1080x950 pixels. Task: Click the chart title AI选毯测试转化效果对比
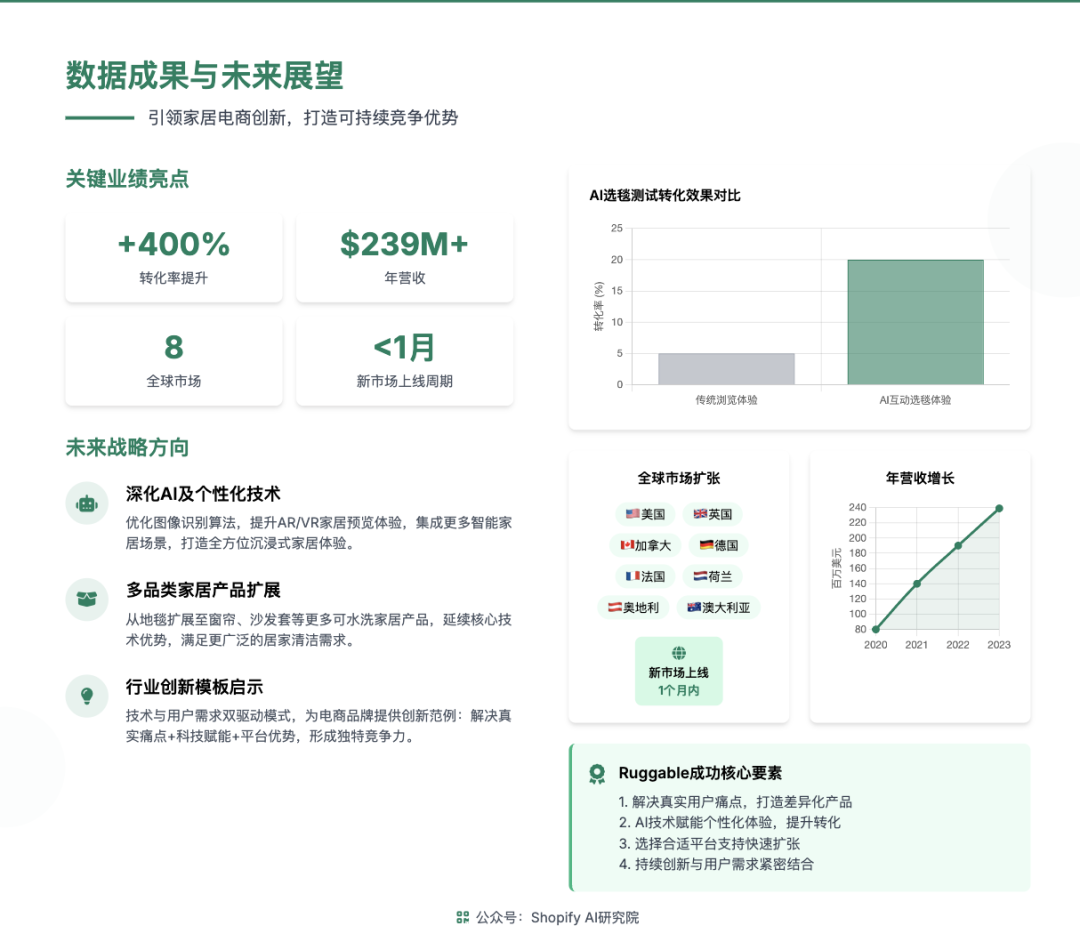click(665, 196)
